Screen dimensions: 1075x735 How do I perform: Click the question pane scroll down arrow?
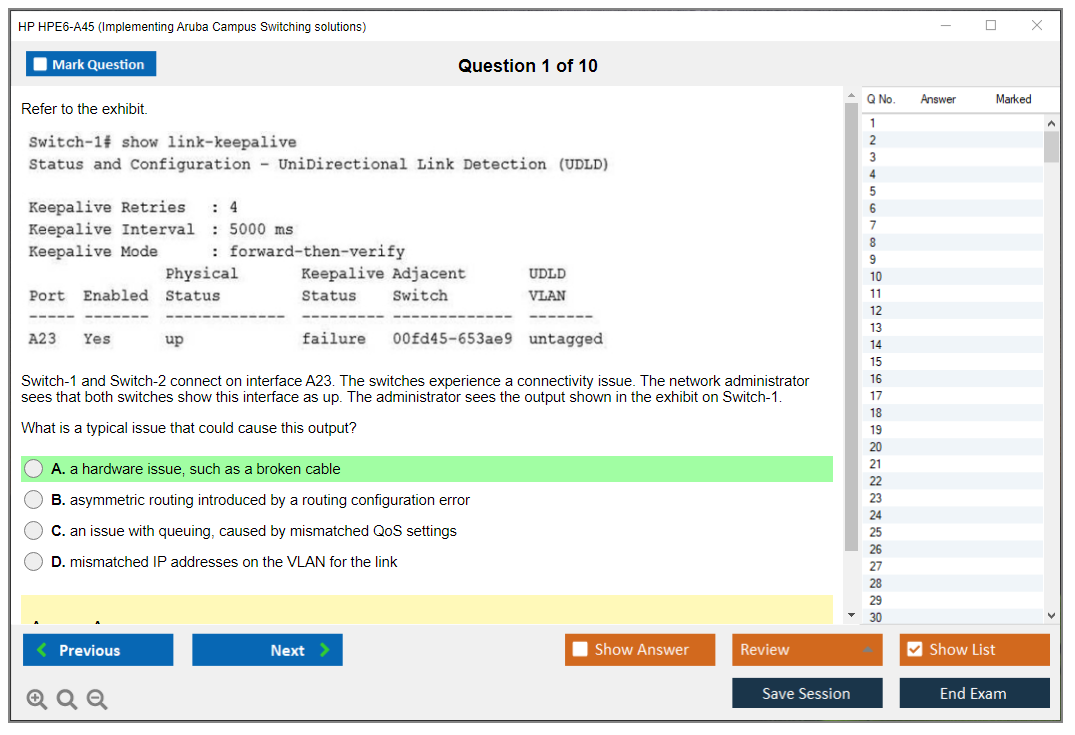[x=851, y=614]
